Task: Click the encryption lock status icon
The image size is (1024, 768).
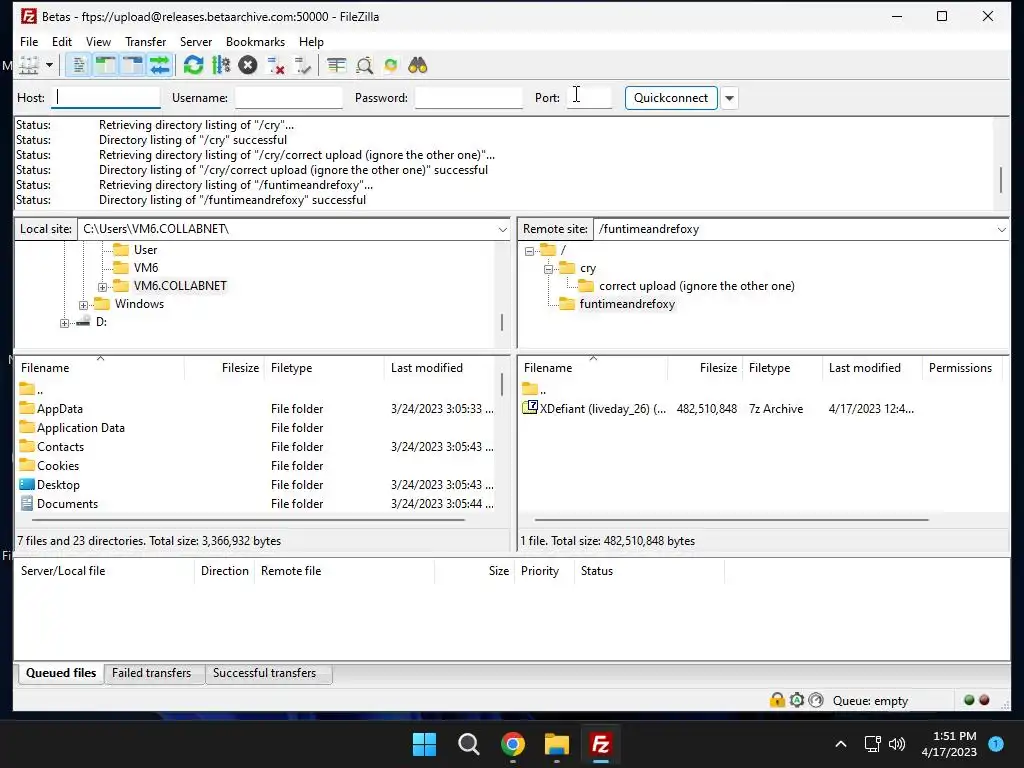Action: [777, 701]
